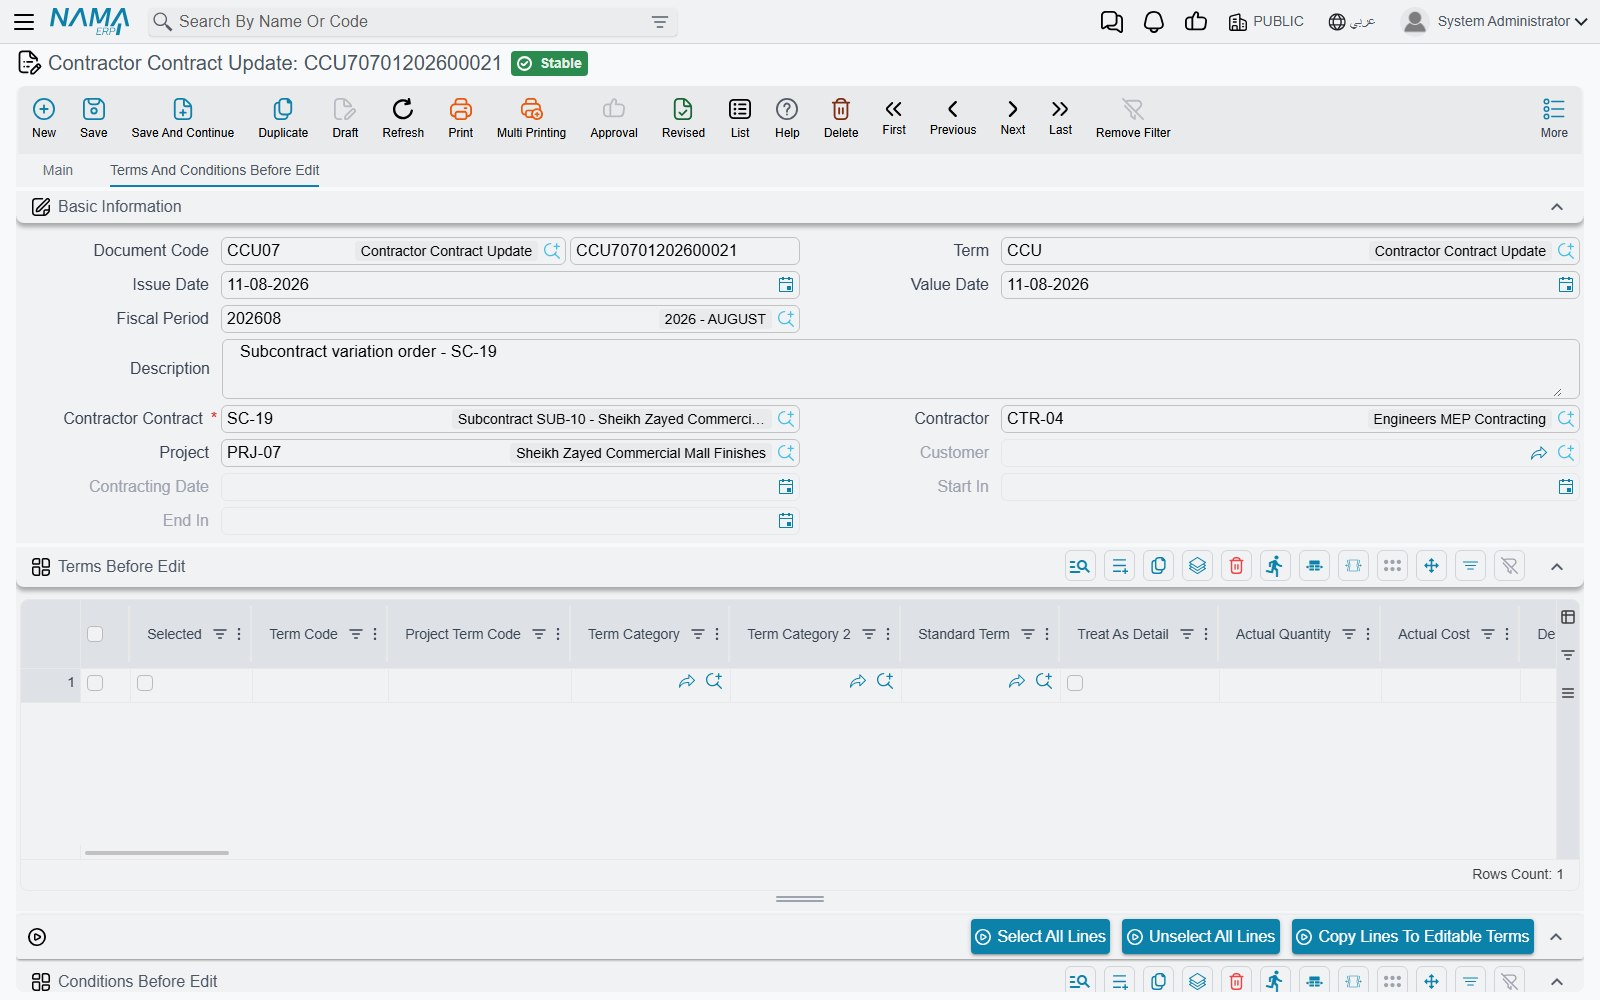The height and width of the screenshot is (1000, 1600).
Task: Print the document
Action: click(x=461, y=118)
